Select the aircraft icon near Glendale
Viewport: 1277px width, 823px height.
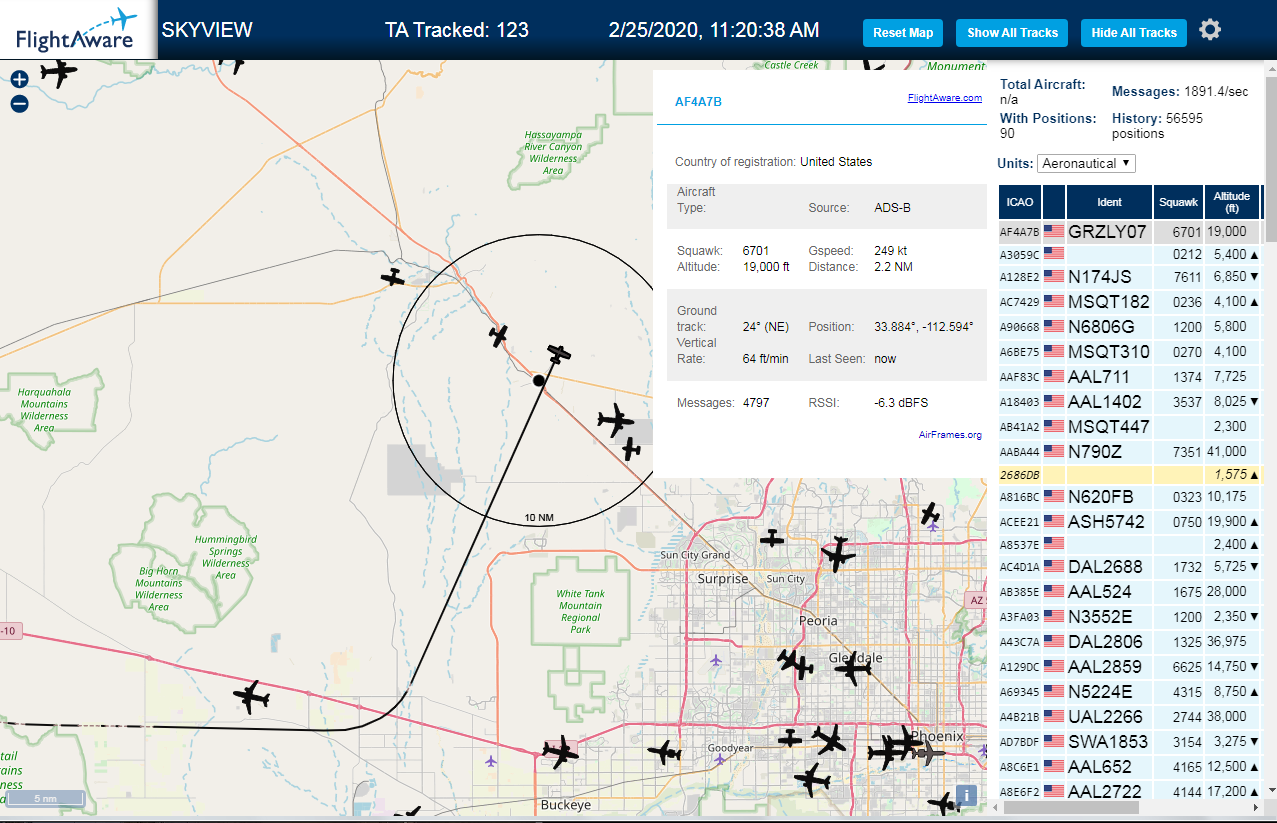tap(852, 667)
